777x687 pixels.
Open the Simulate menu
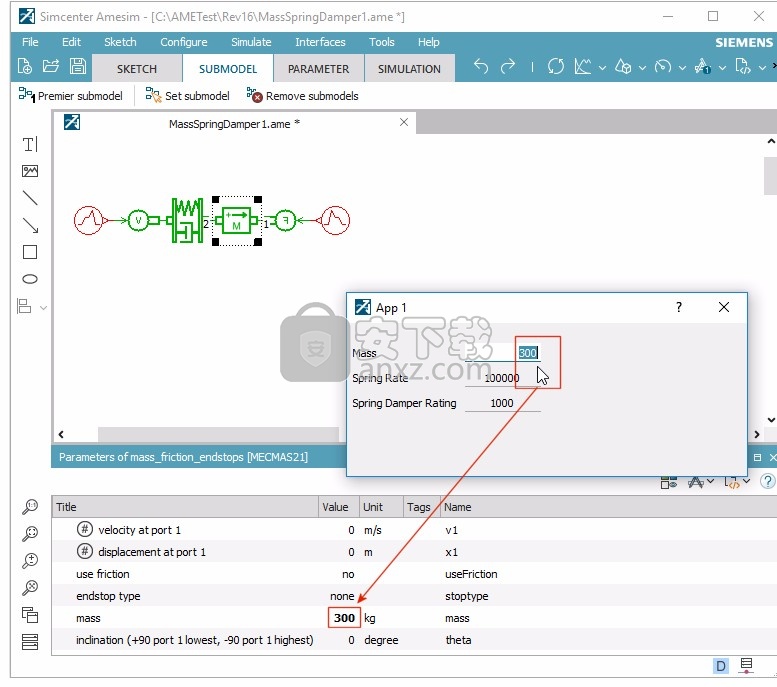pos(251,42)
